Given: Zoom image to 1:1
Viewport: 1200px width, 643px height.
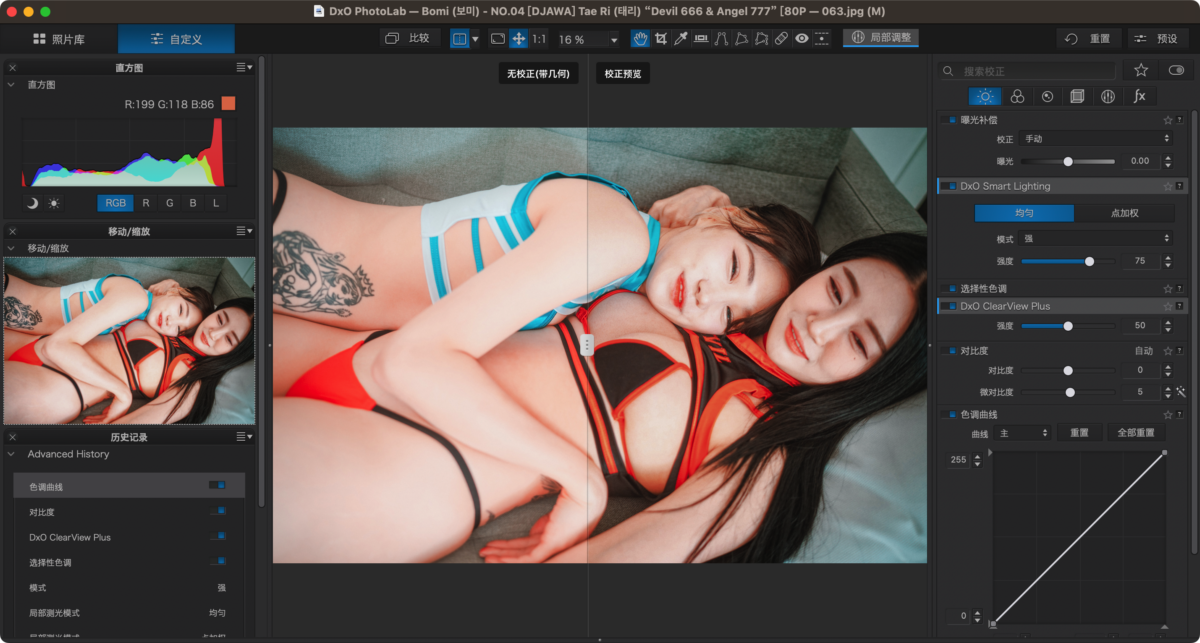Looking at the screenshot, I should click(539, 39).
